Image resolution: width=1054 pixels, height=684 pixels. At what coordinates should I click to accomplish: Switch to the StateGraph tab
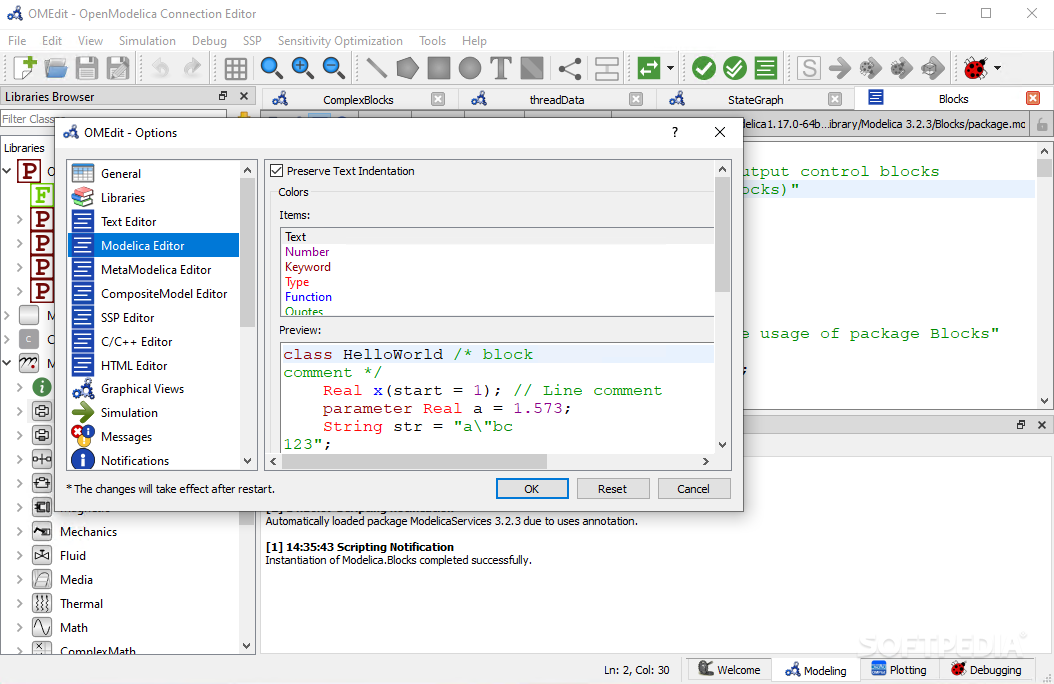pos(755,99)
